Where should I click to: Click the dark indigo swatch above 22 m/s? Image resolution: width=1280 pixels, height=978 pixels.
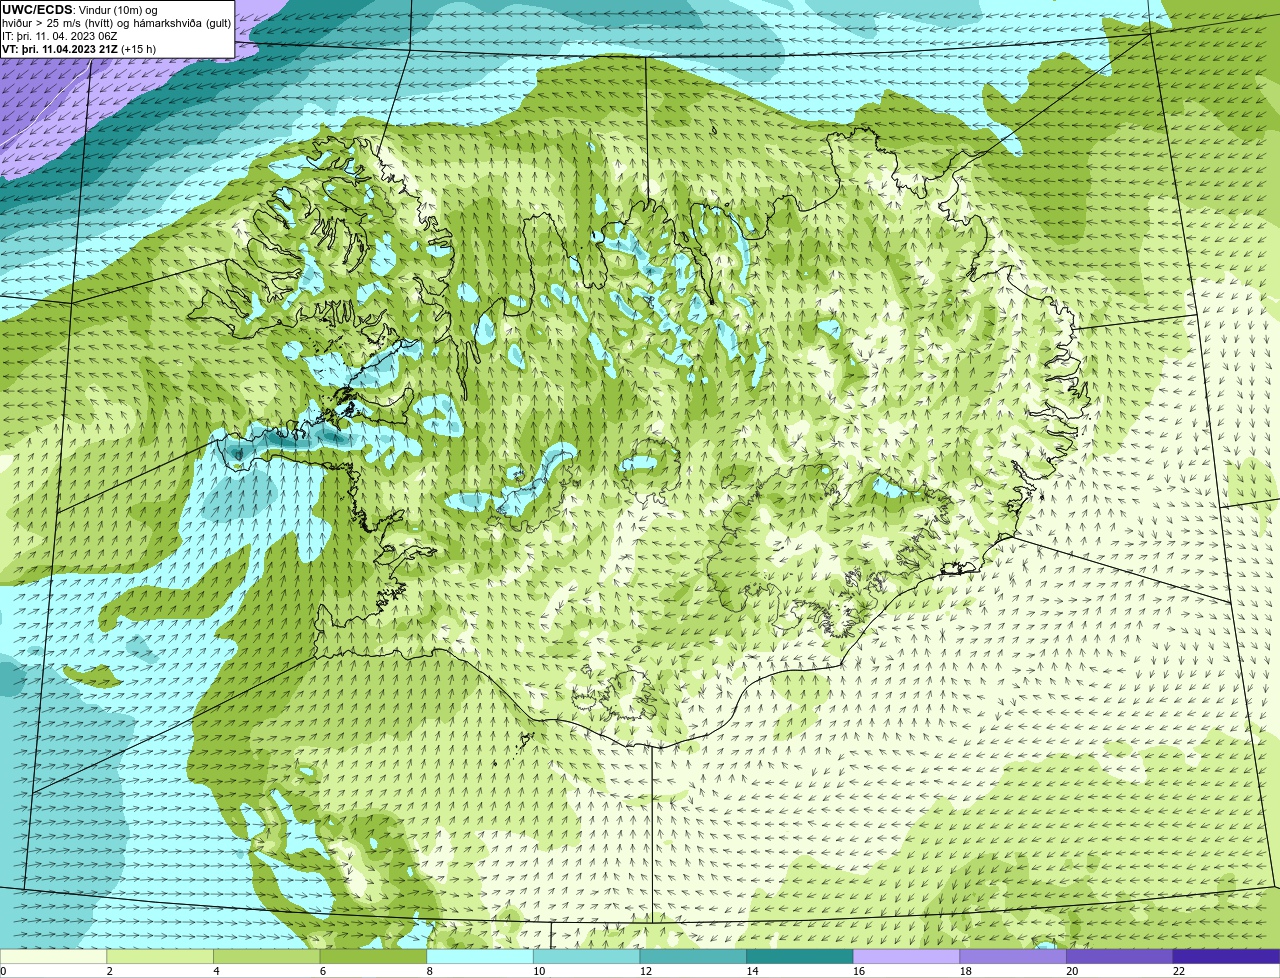pyautogui.click(x=1226, y=956)
